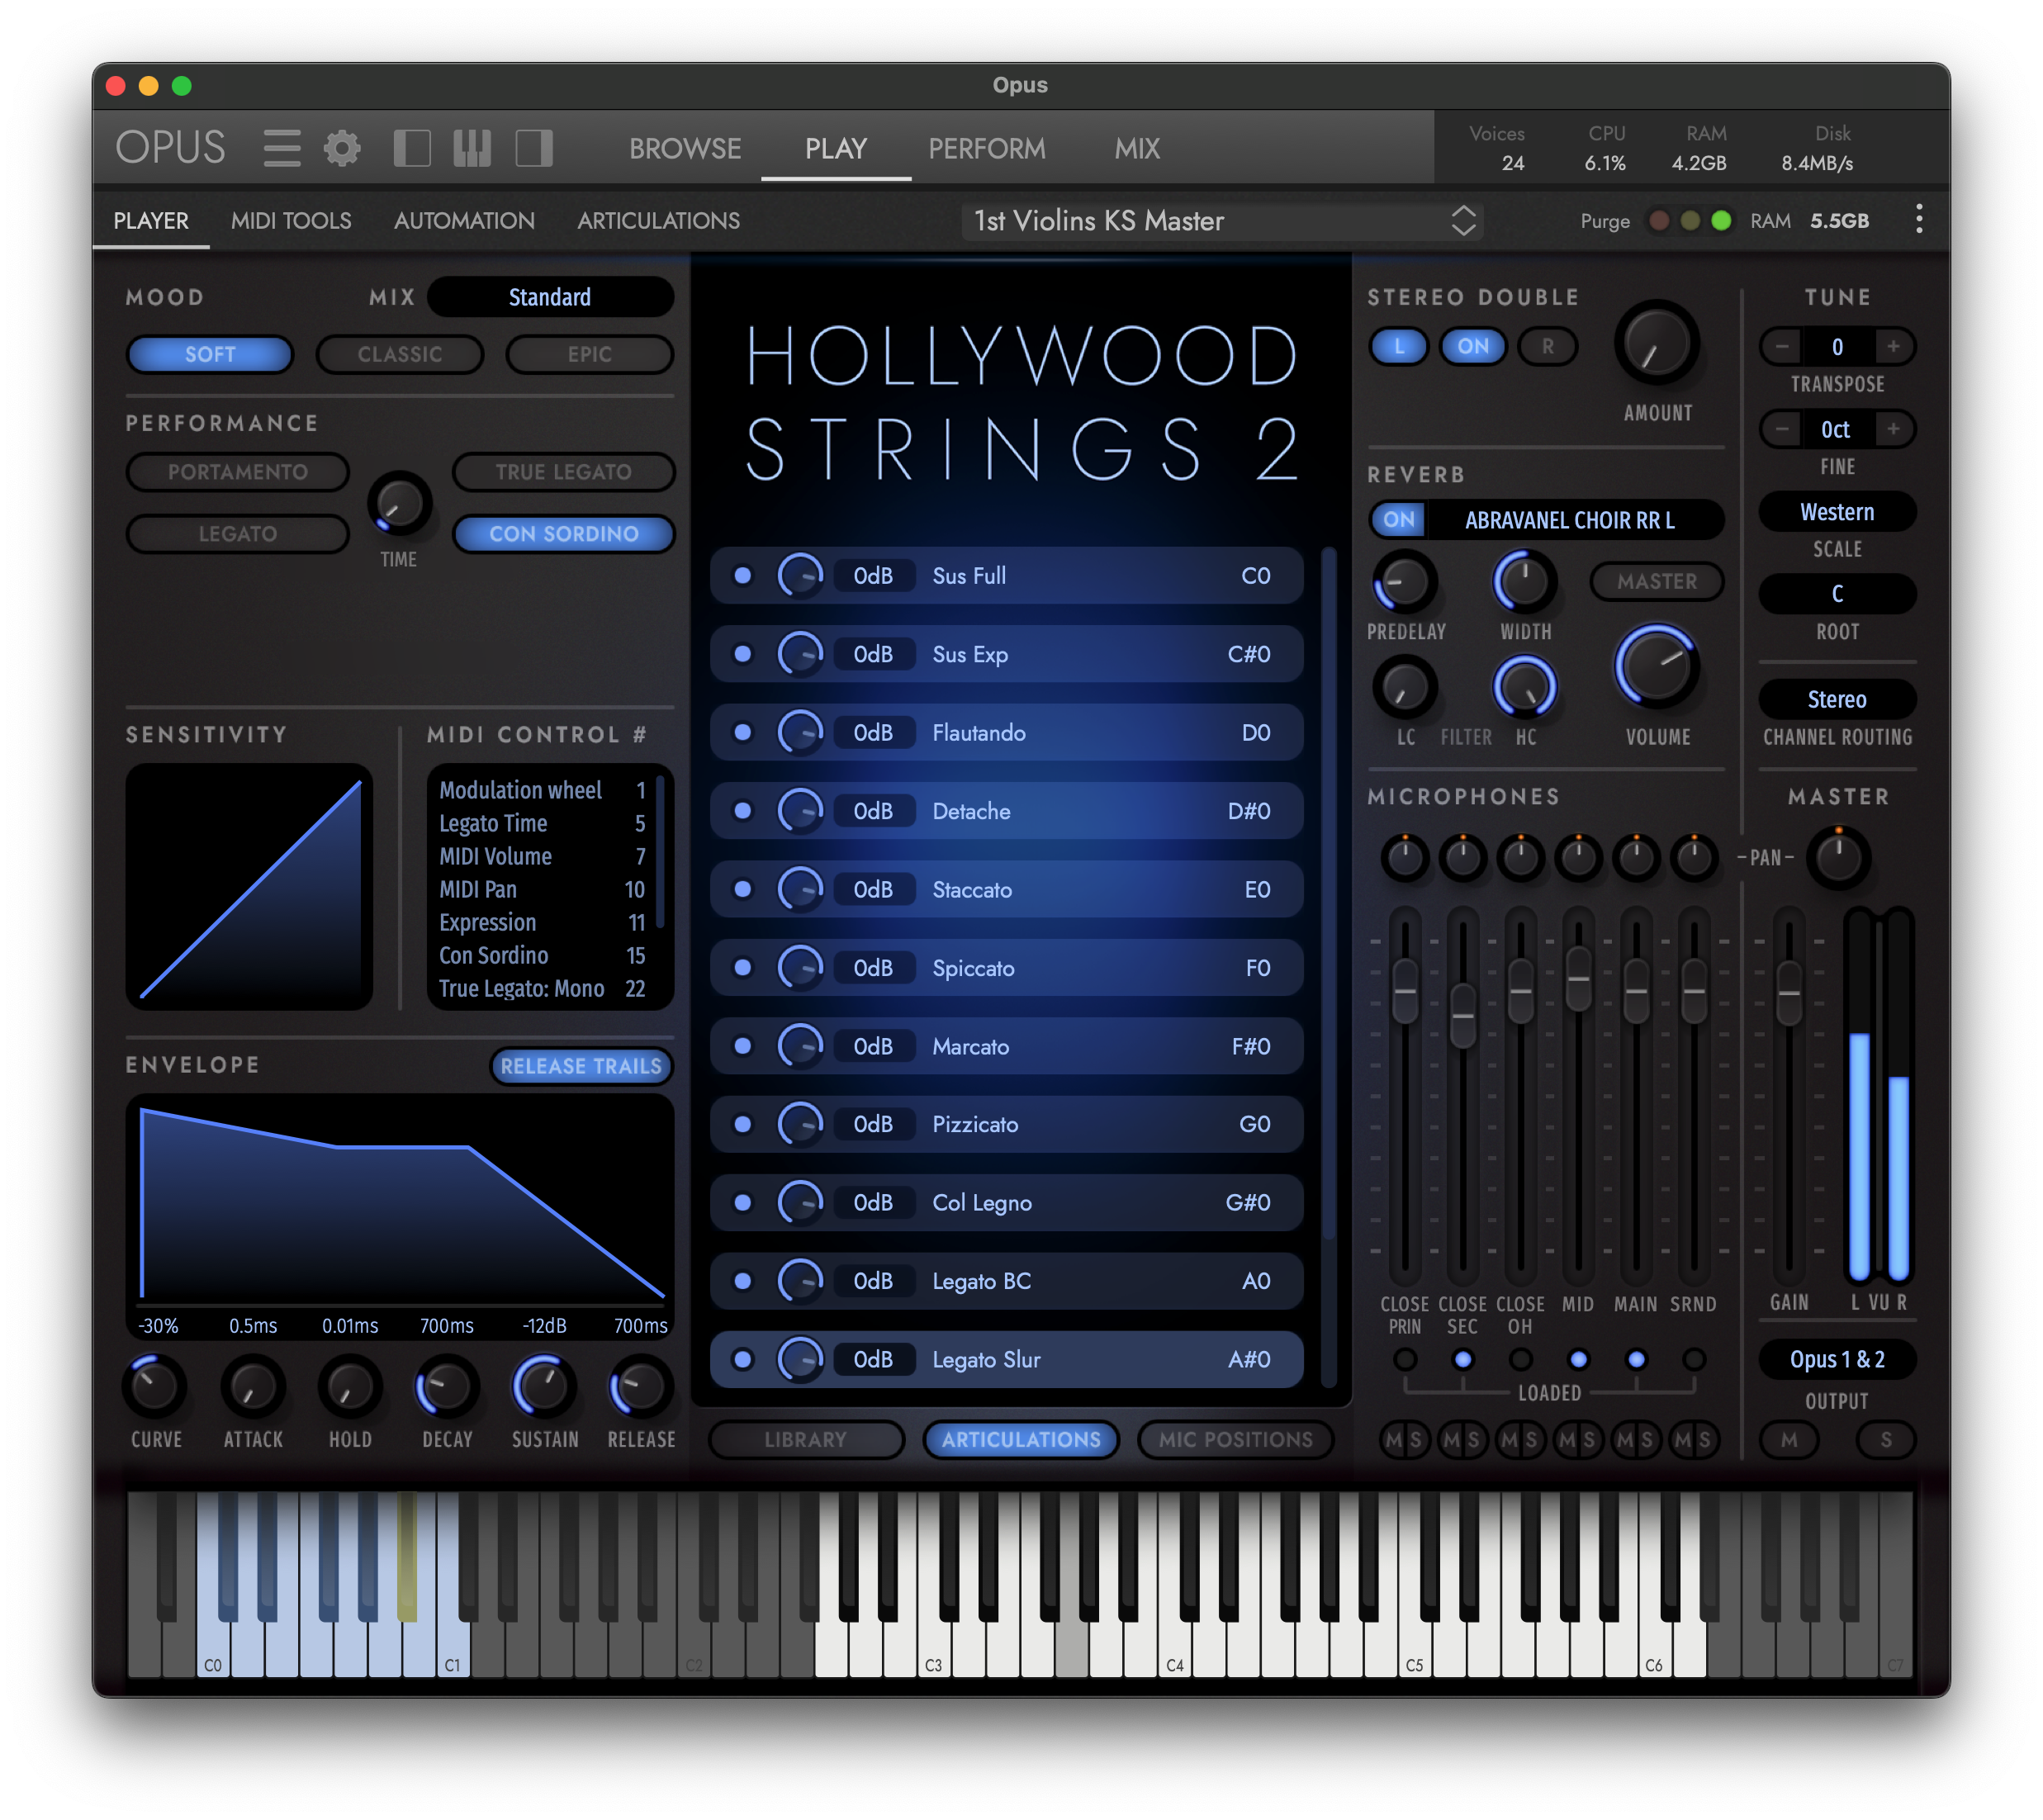Click the HC filter knob

click(1524, 687)
